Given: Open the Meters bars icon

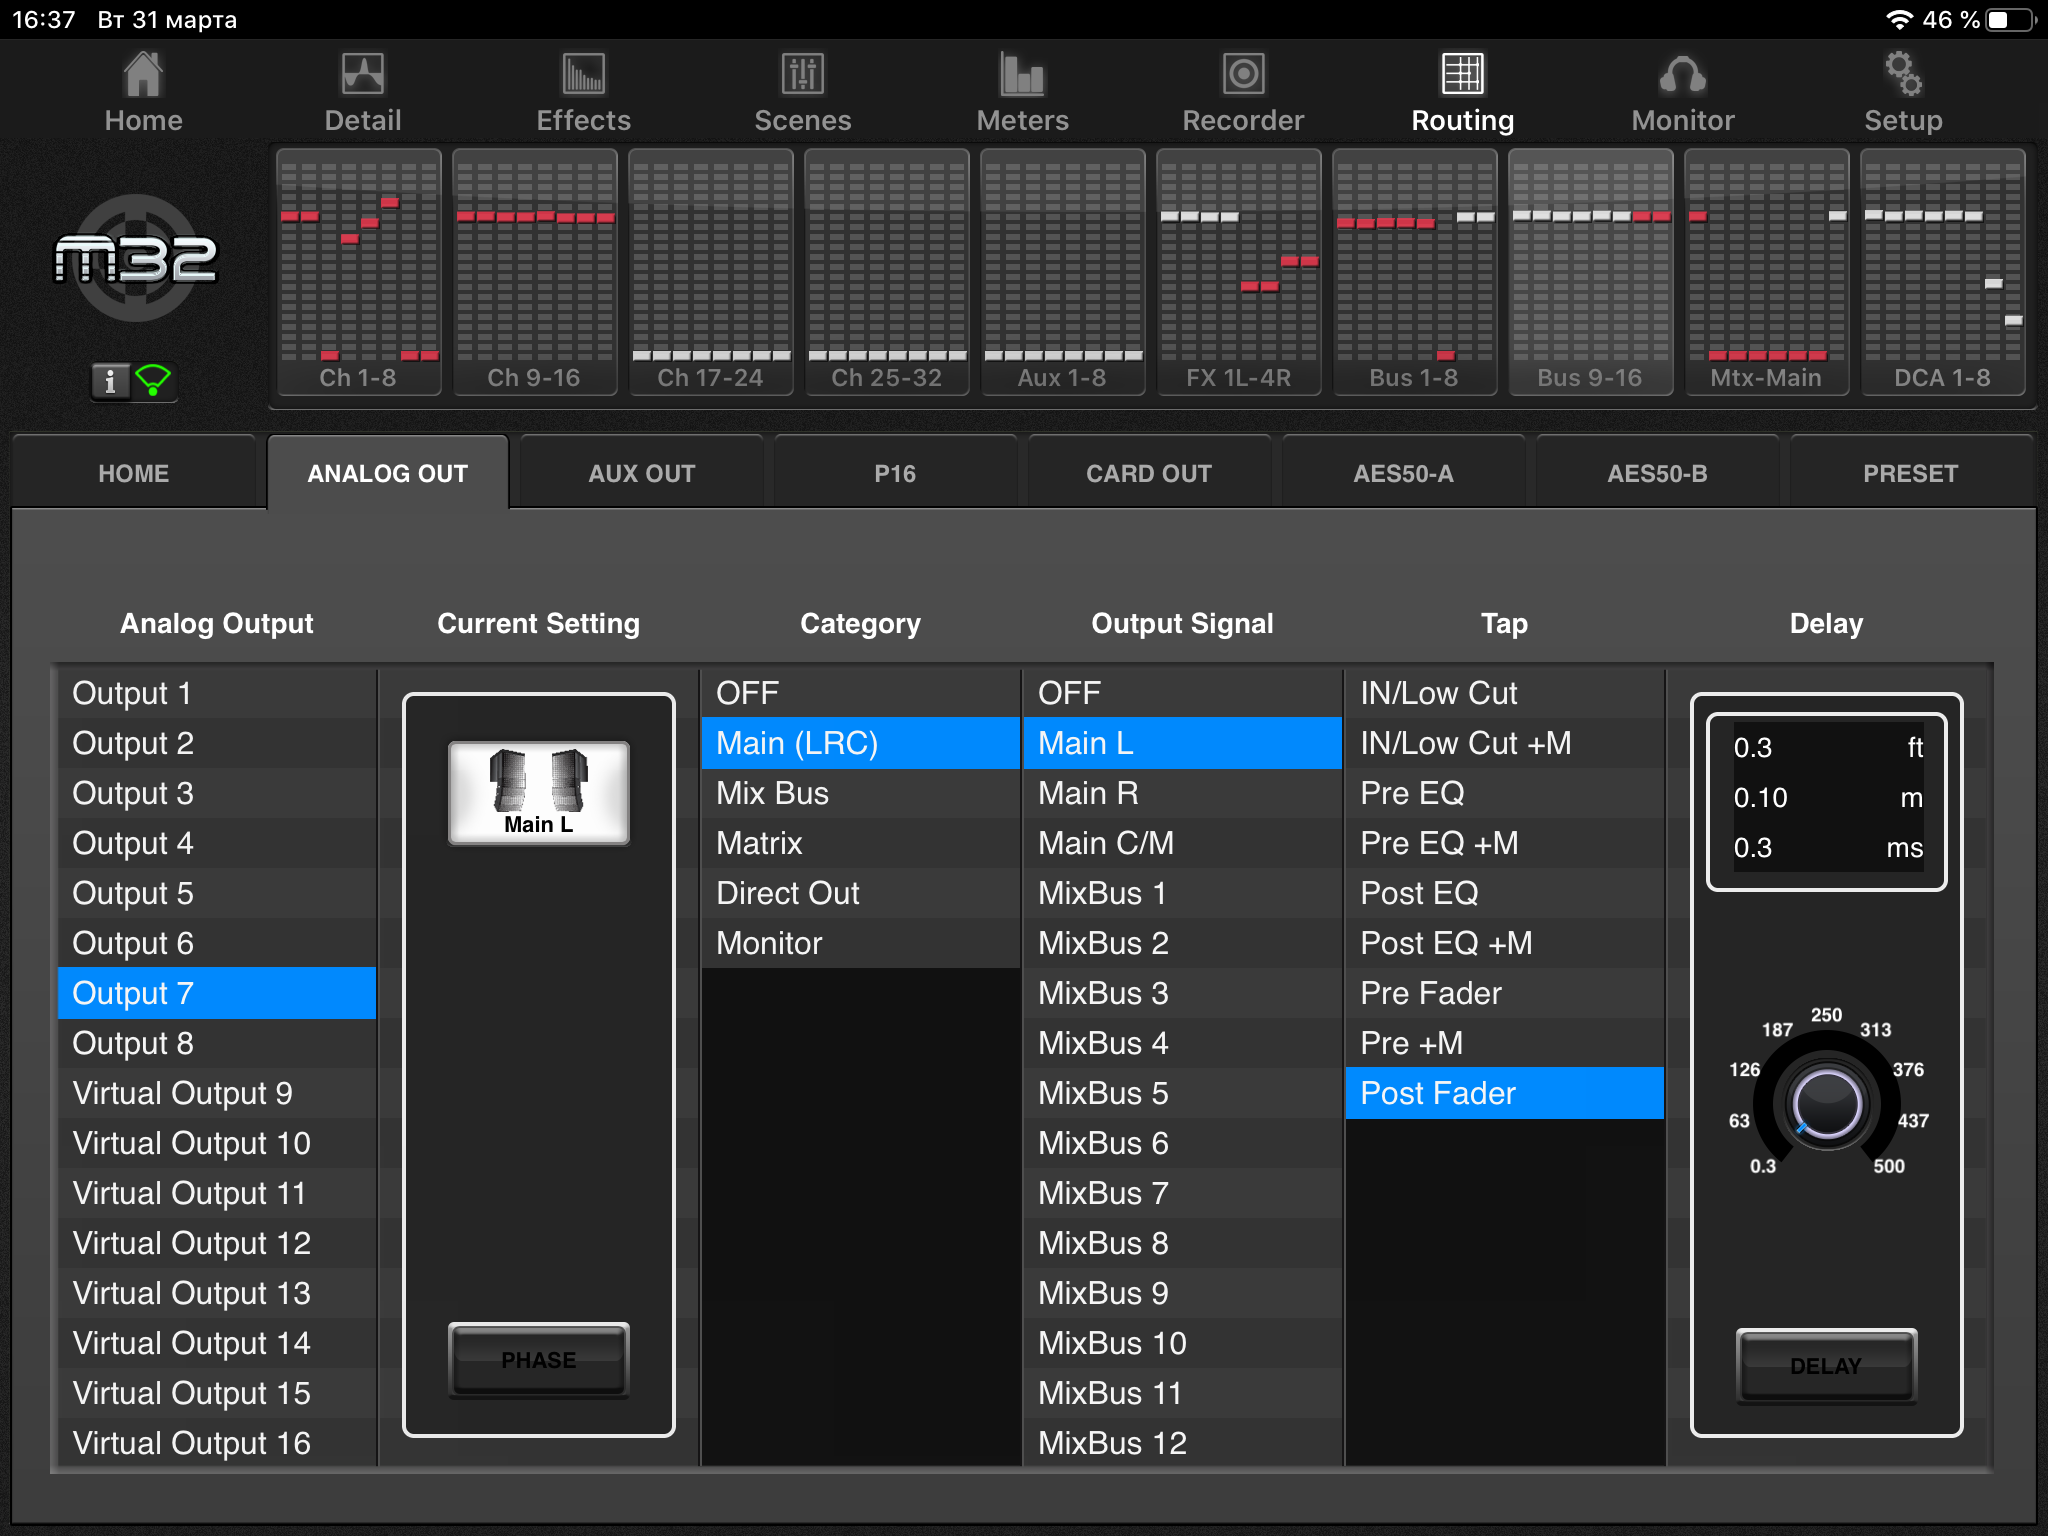Looking at the screenshot, I should coord(1022,76).
